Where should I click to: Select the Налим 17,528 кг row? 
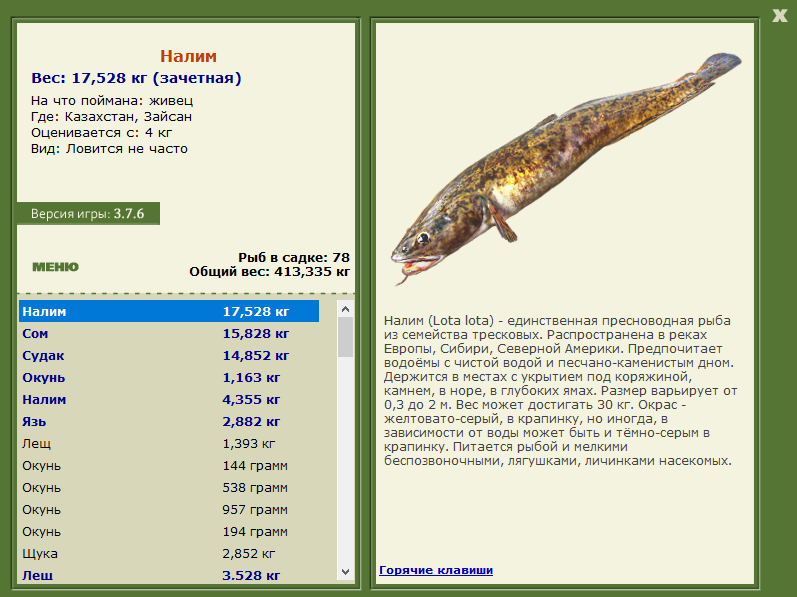[x=169, y=311]
